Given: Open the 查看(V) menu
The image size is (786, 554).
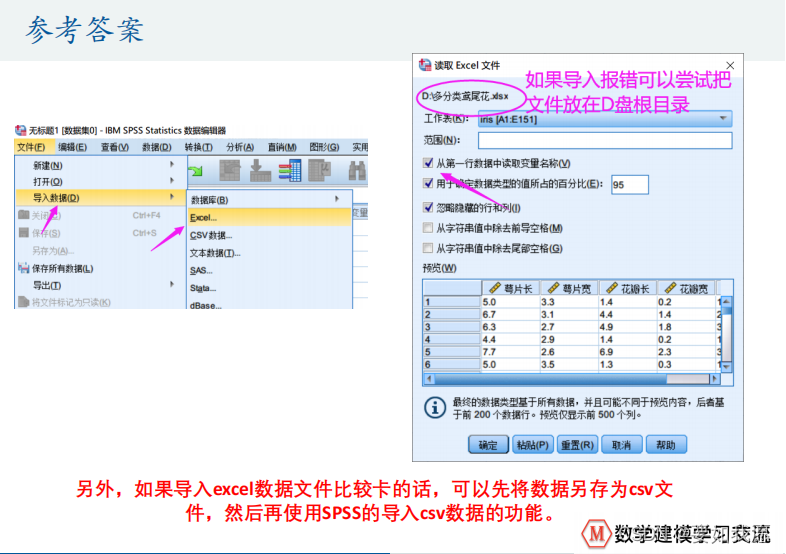Looking at the screenshot, I should click(114, 147).
